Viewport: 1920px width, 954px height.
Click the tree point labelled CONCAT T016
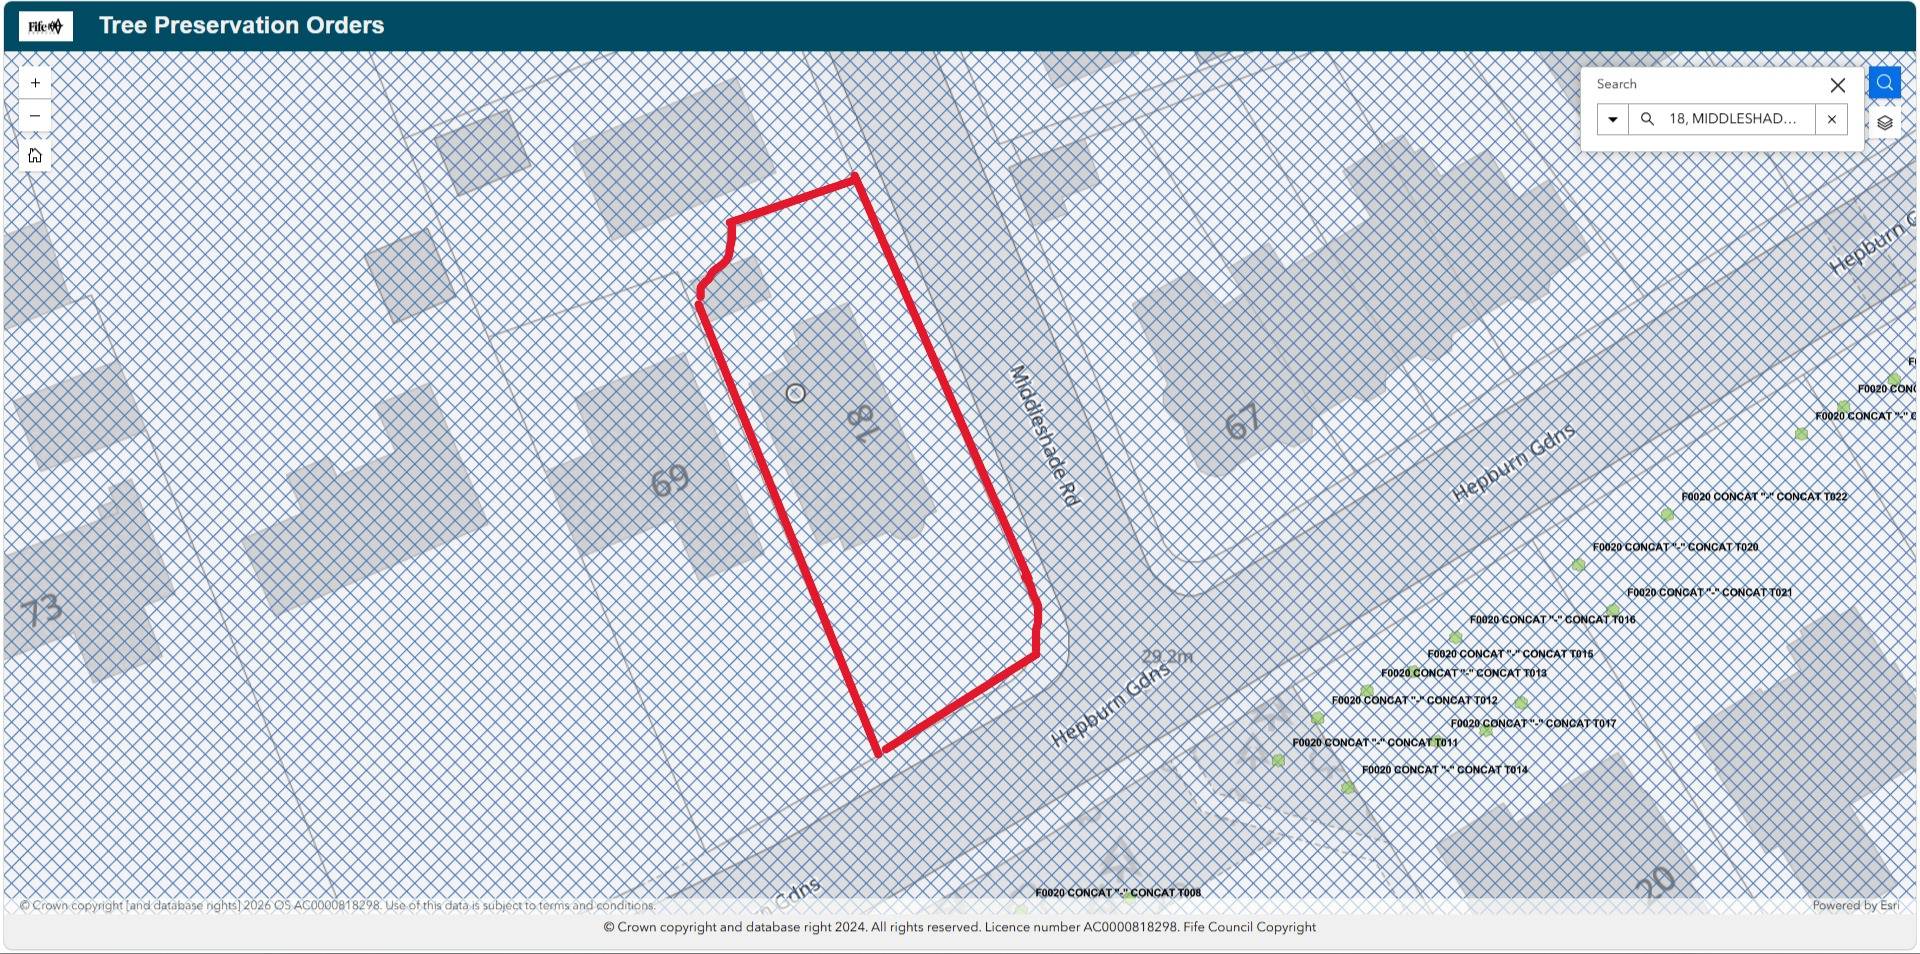[x=1456, y=637]
